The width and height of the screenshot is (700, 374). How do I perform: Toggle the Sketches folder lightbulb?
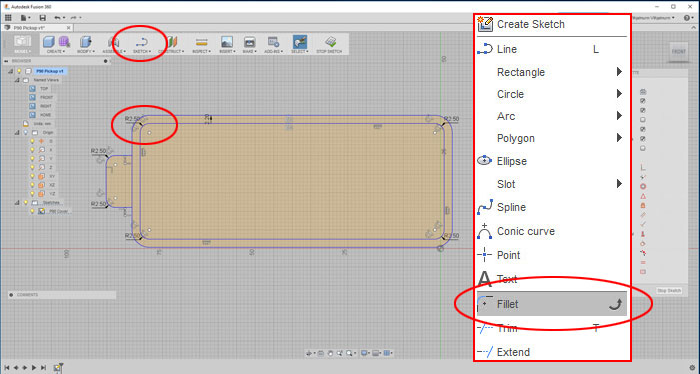[25, 203]
